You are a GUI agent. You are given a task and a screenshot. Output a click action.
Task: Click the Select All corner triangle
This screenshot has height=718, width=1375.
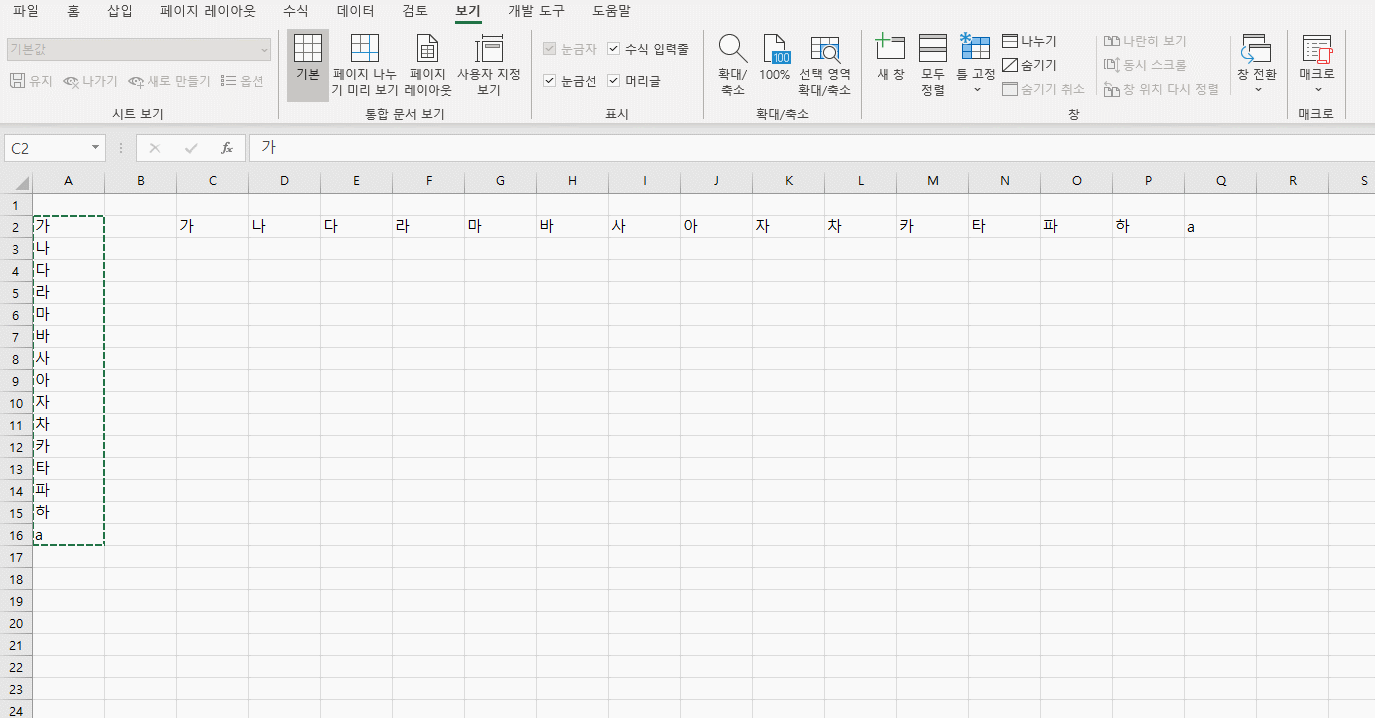pos(16,181)
